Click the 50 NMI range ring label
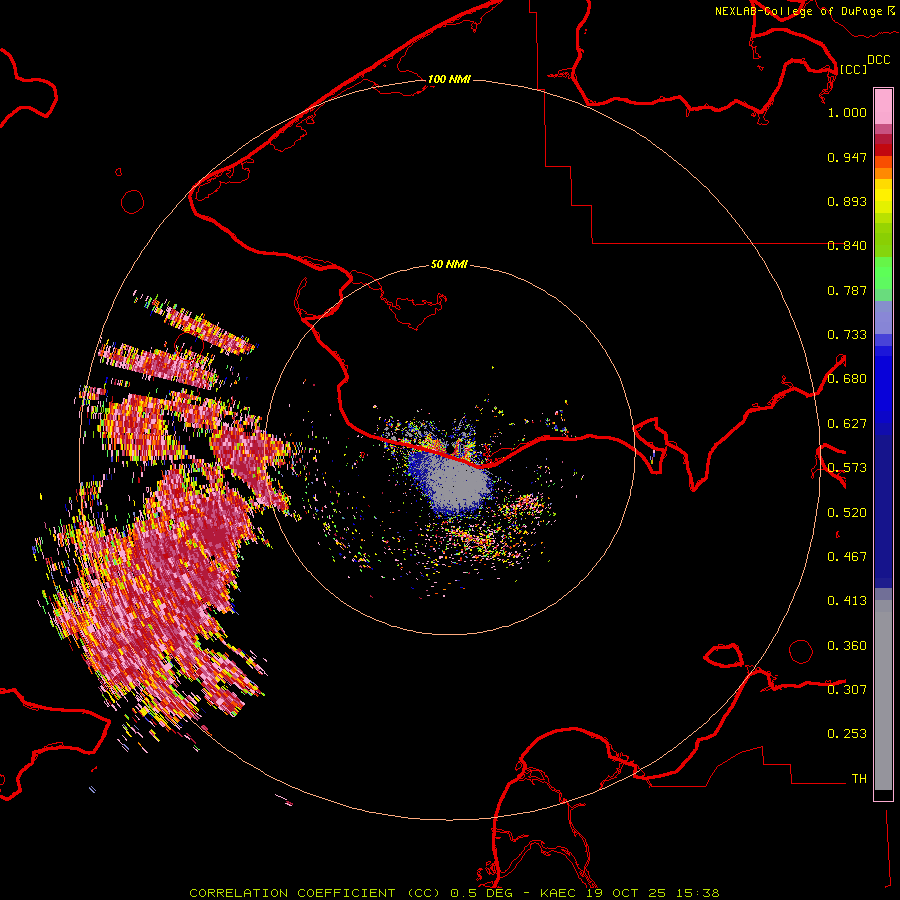 [449, 264]
